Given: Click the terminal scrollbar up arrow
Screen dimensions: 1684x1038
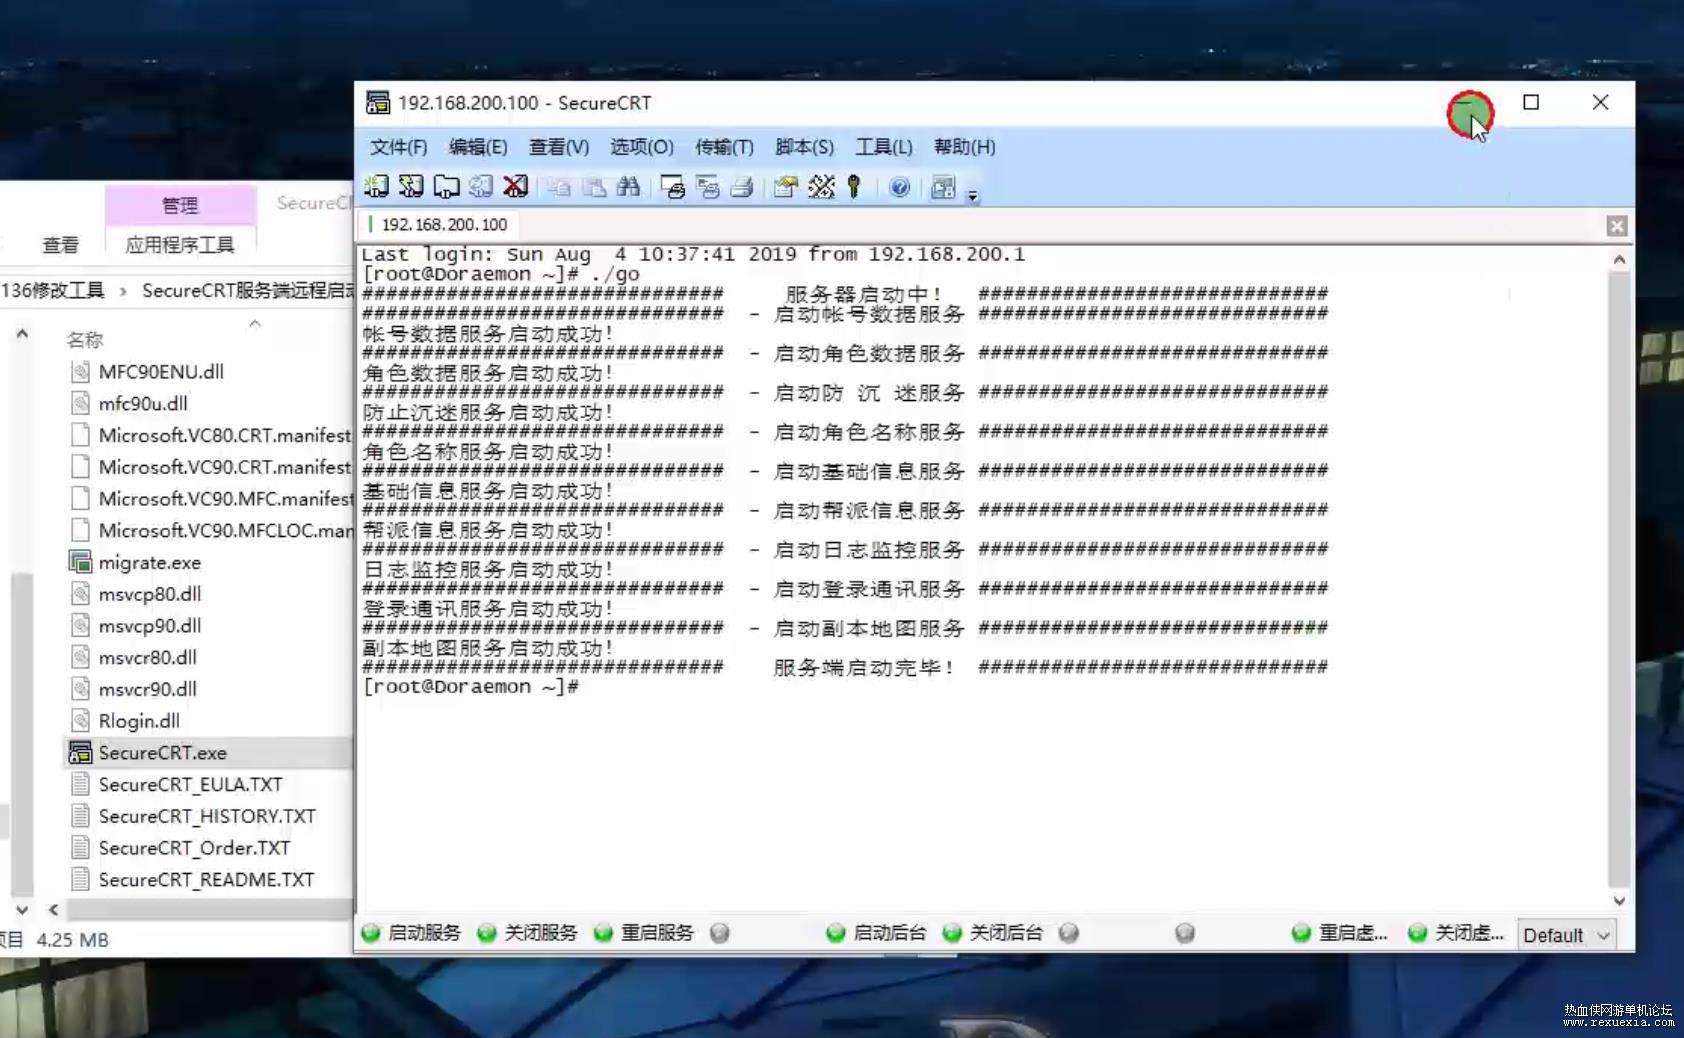Looking at the screenshot, I should (x=1619, y=259).
